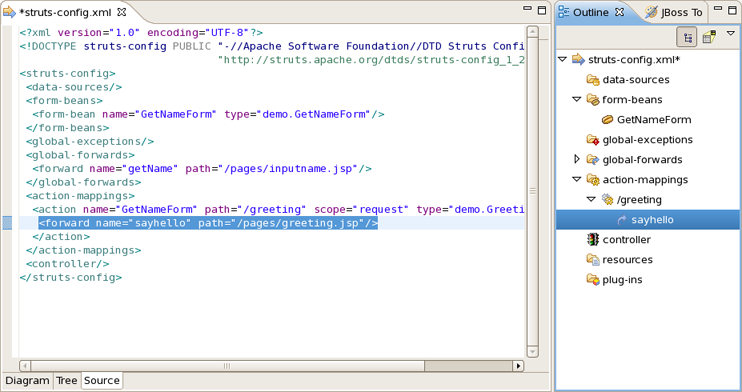The width and height of the screenshot is (742, 392).
Task: Collapse the /greeting action node
Action: pos(591,199)
